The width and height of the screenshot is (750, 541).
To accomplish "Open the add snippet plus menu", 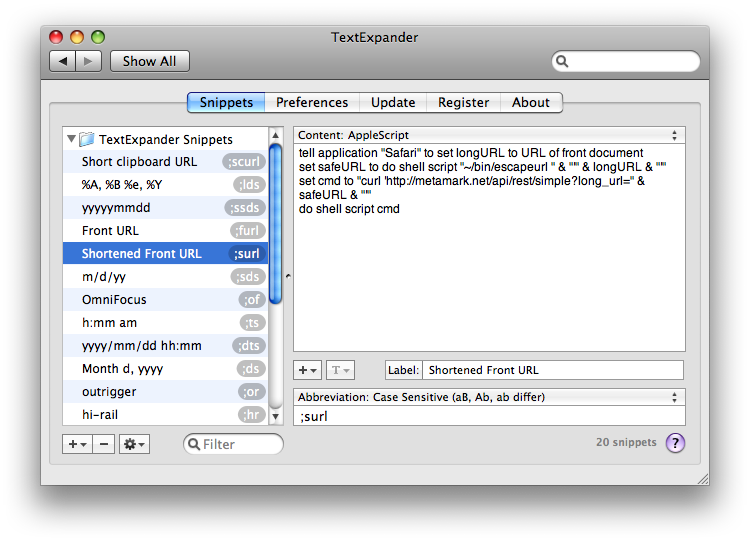I will (x=77, y=444).
